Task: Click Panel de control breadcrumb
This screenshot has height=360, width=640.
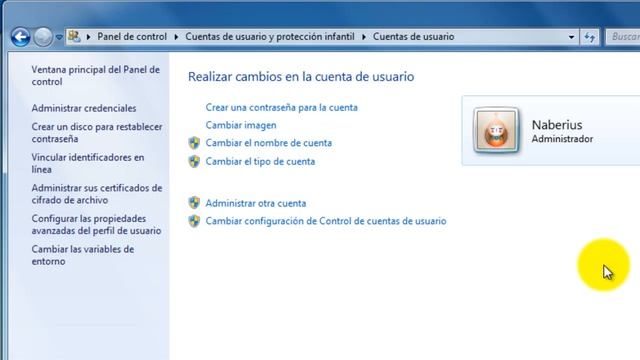Action: 132,37
